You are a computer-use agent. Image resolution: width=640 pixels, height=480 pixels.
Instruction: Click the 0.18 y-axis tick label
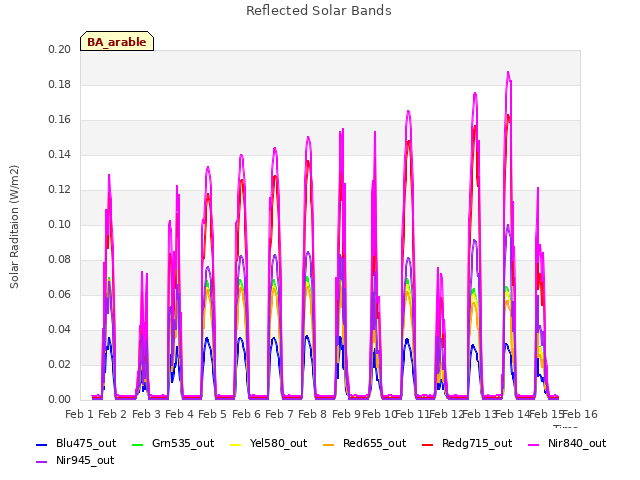60,84
